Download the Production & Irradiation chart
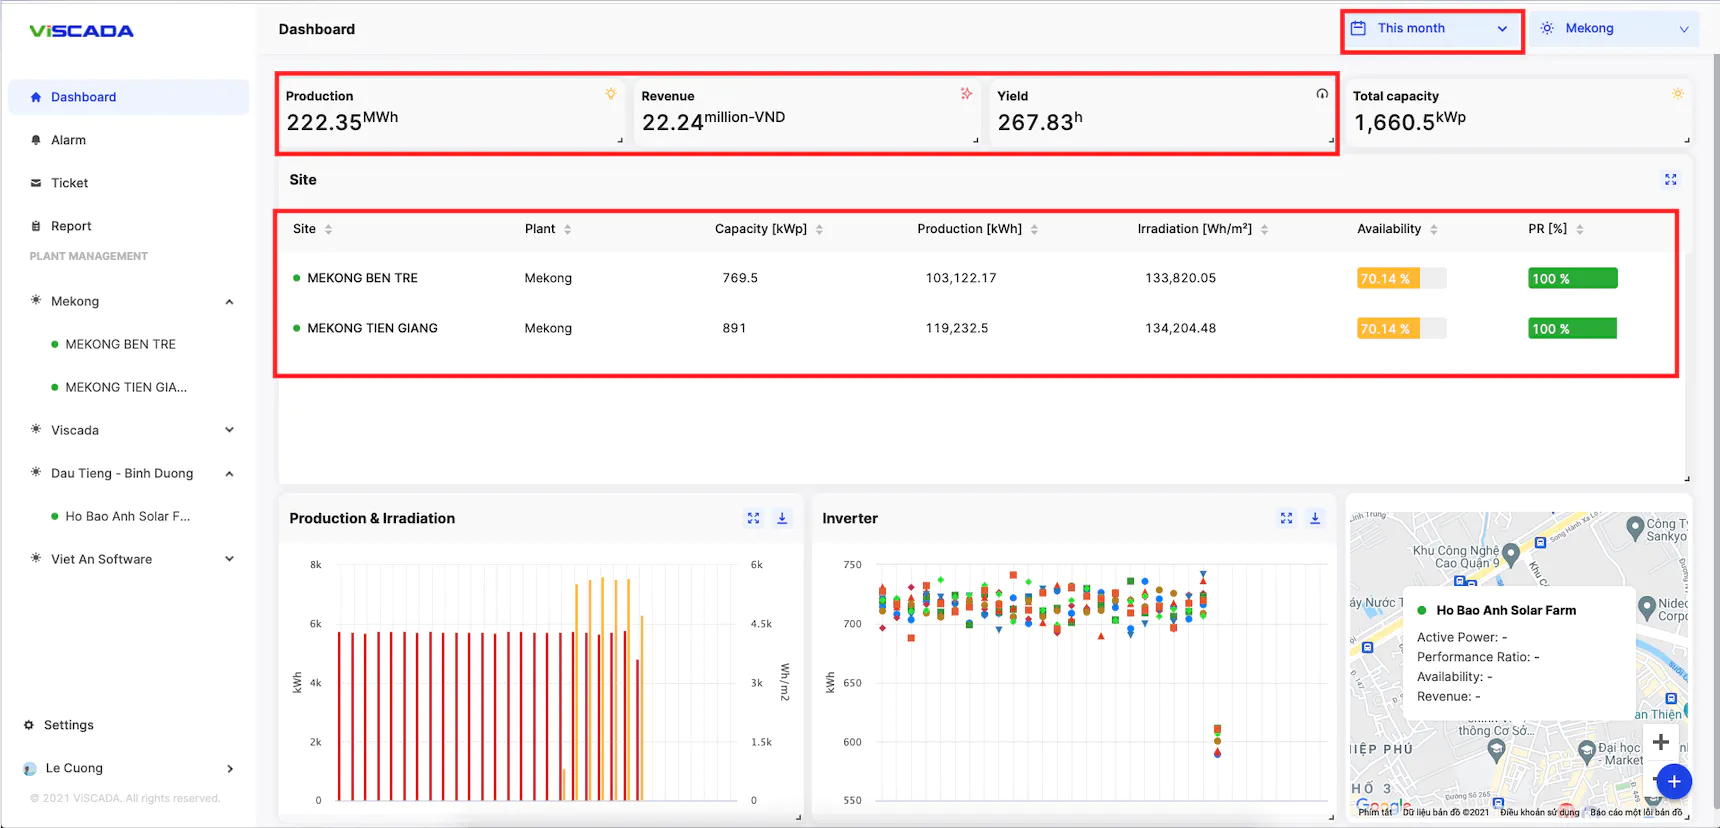This screenshot has width=1720, height=828. tap(782, 518)
